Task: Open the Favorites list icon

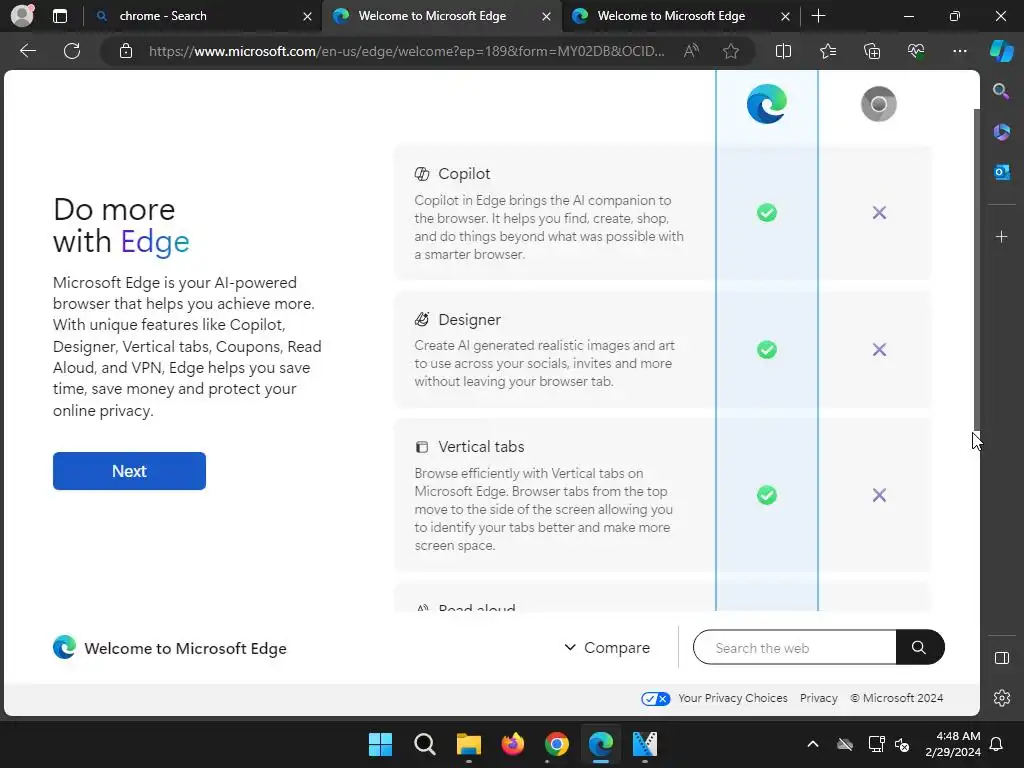Action: 827,51
